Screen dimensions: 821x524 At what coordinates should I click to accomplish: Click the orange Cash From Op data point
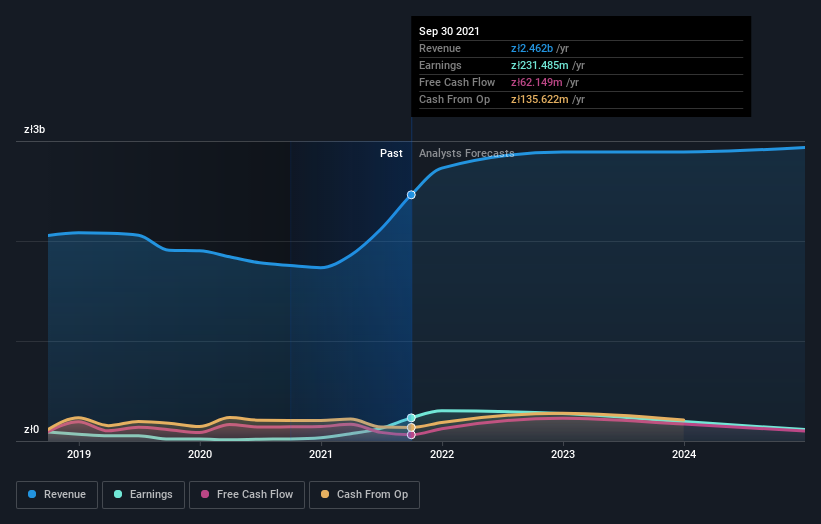(412, 428)
